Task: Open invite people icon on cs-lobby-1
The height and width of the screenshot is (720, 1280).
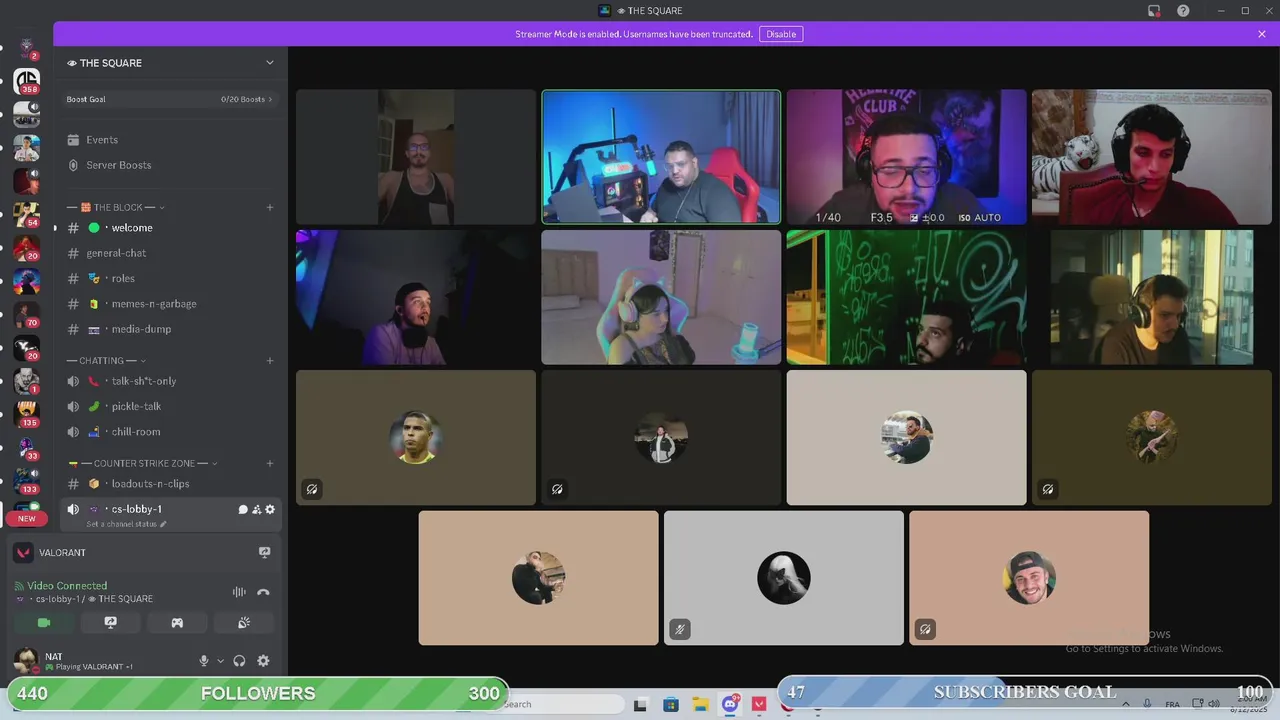Action: (256, 509)
